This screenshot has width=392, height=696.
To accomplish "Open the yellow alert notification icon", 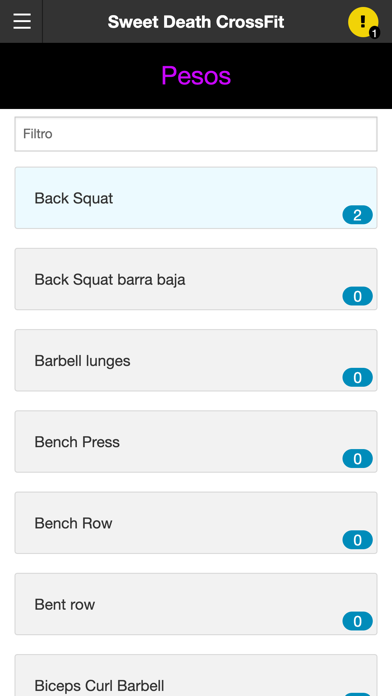I will (x=363, y=22).
